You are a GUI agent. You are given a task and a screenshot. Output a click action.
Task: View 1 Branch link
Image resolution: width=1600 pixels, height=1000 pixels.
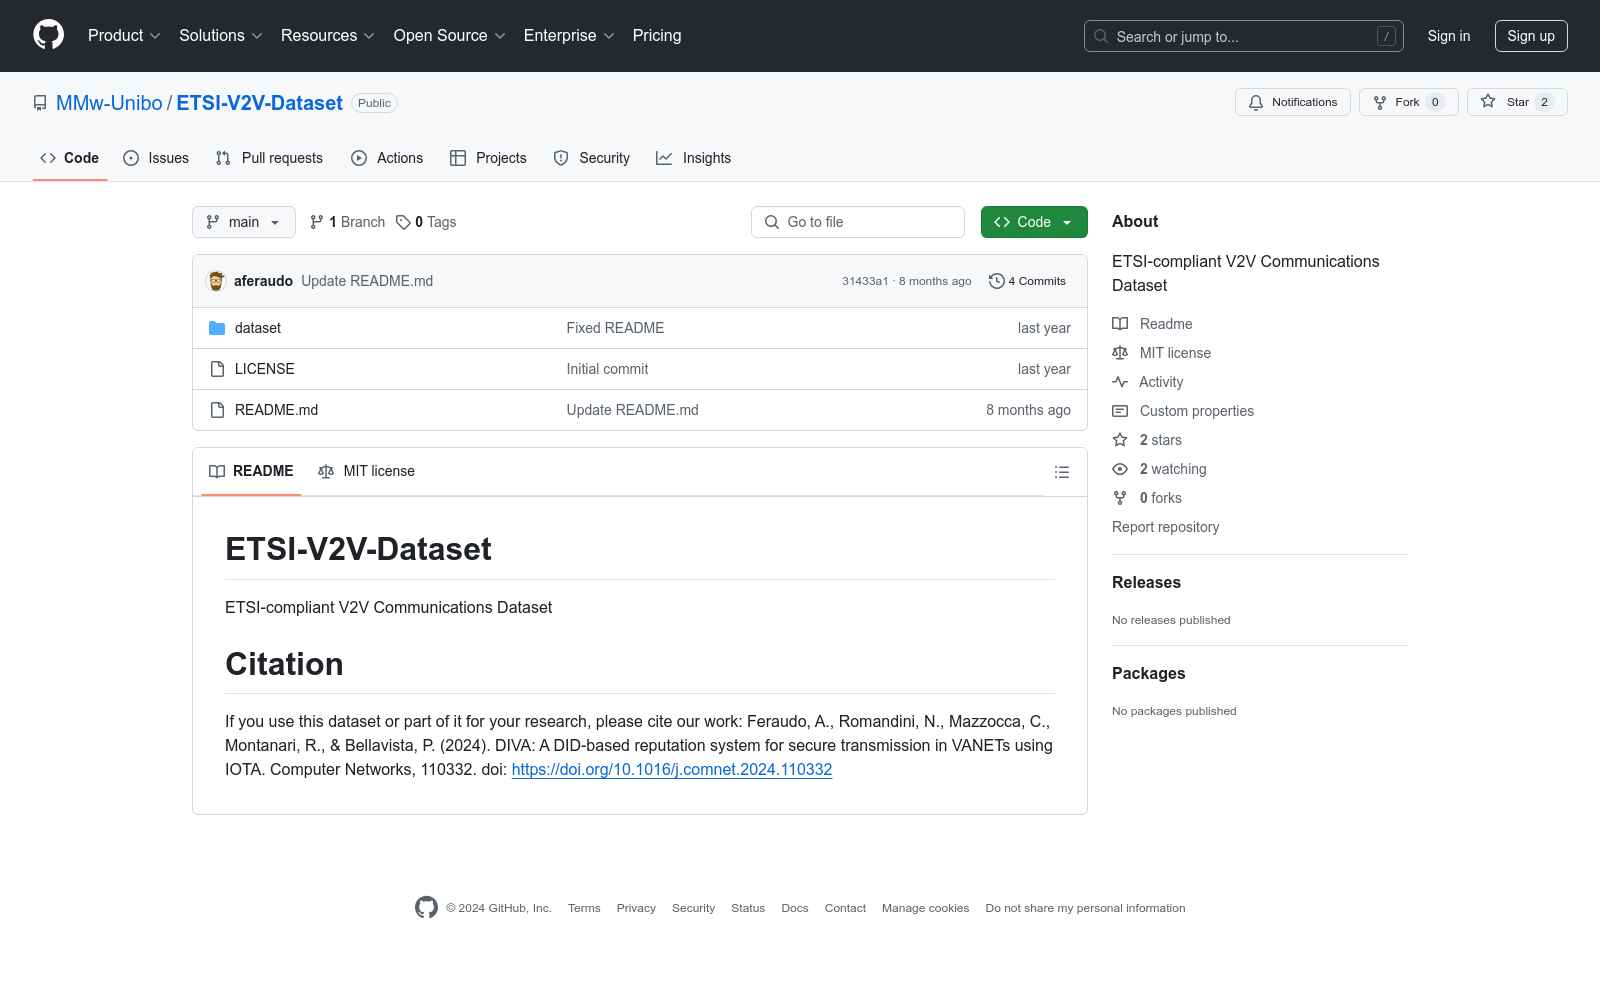pos(347,222)
